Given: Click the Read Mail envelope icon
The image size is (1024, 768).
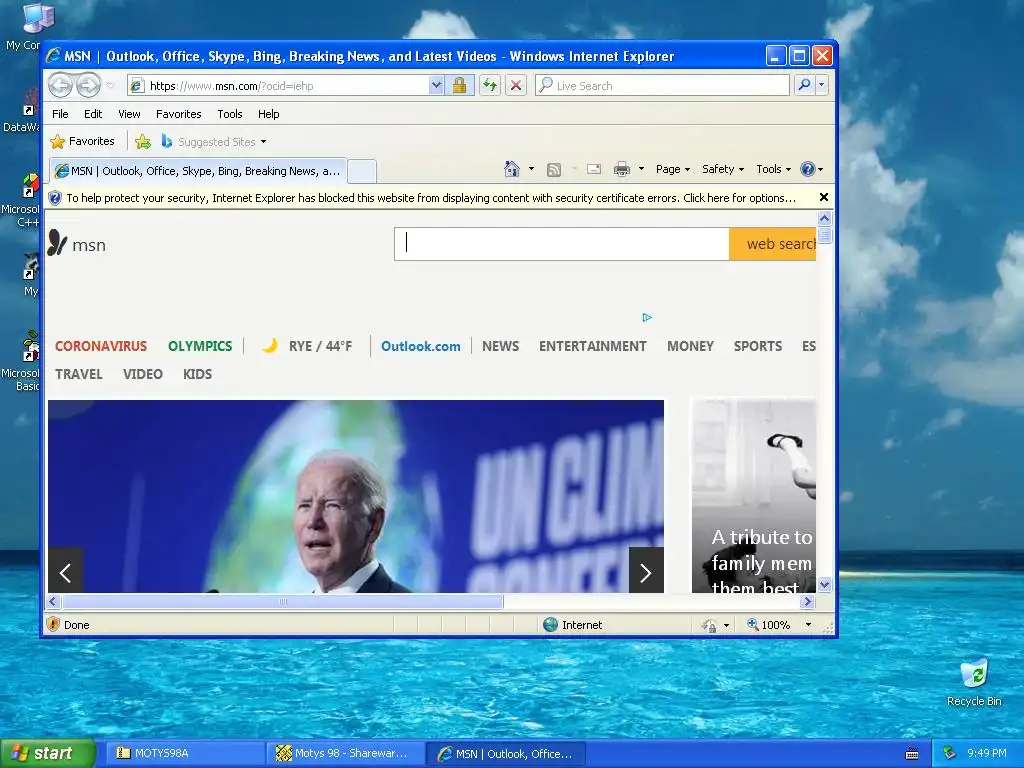Looking at the screenshot, I should 594,169.
